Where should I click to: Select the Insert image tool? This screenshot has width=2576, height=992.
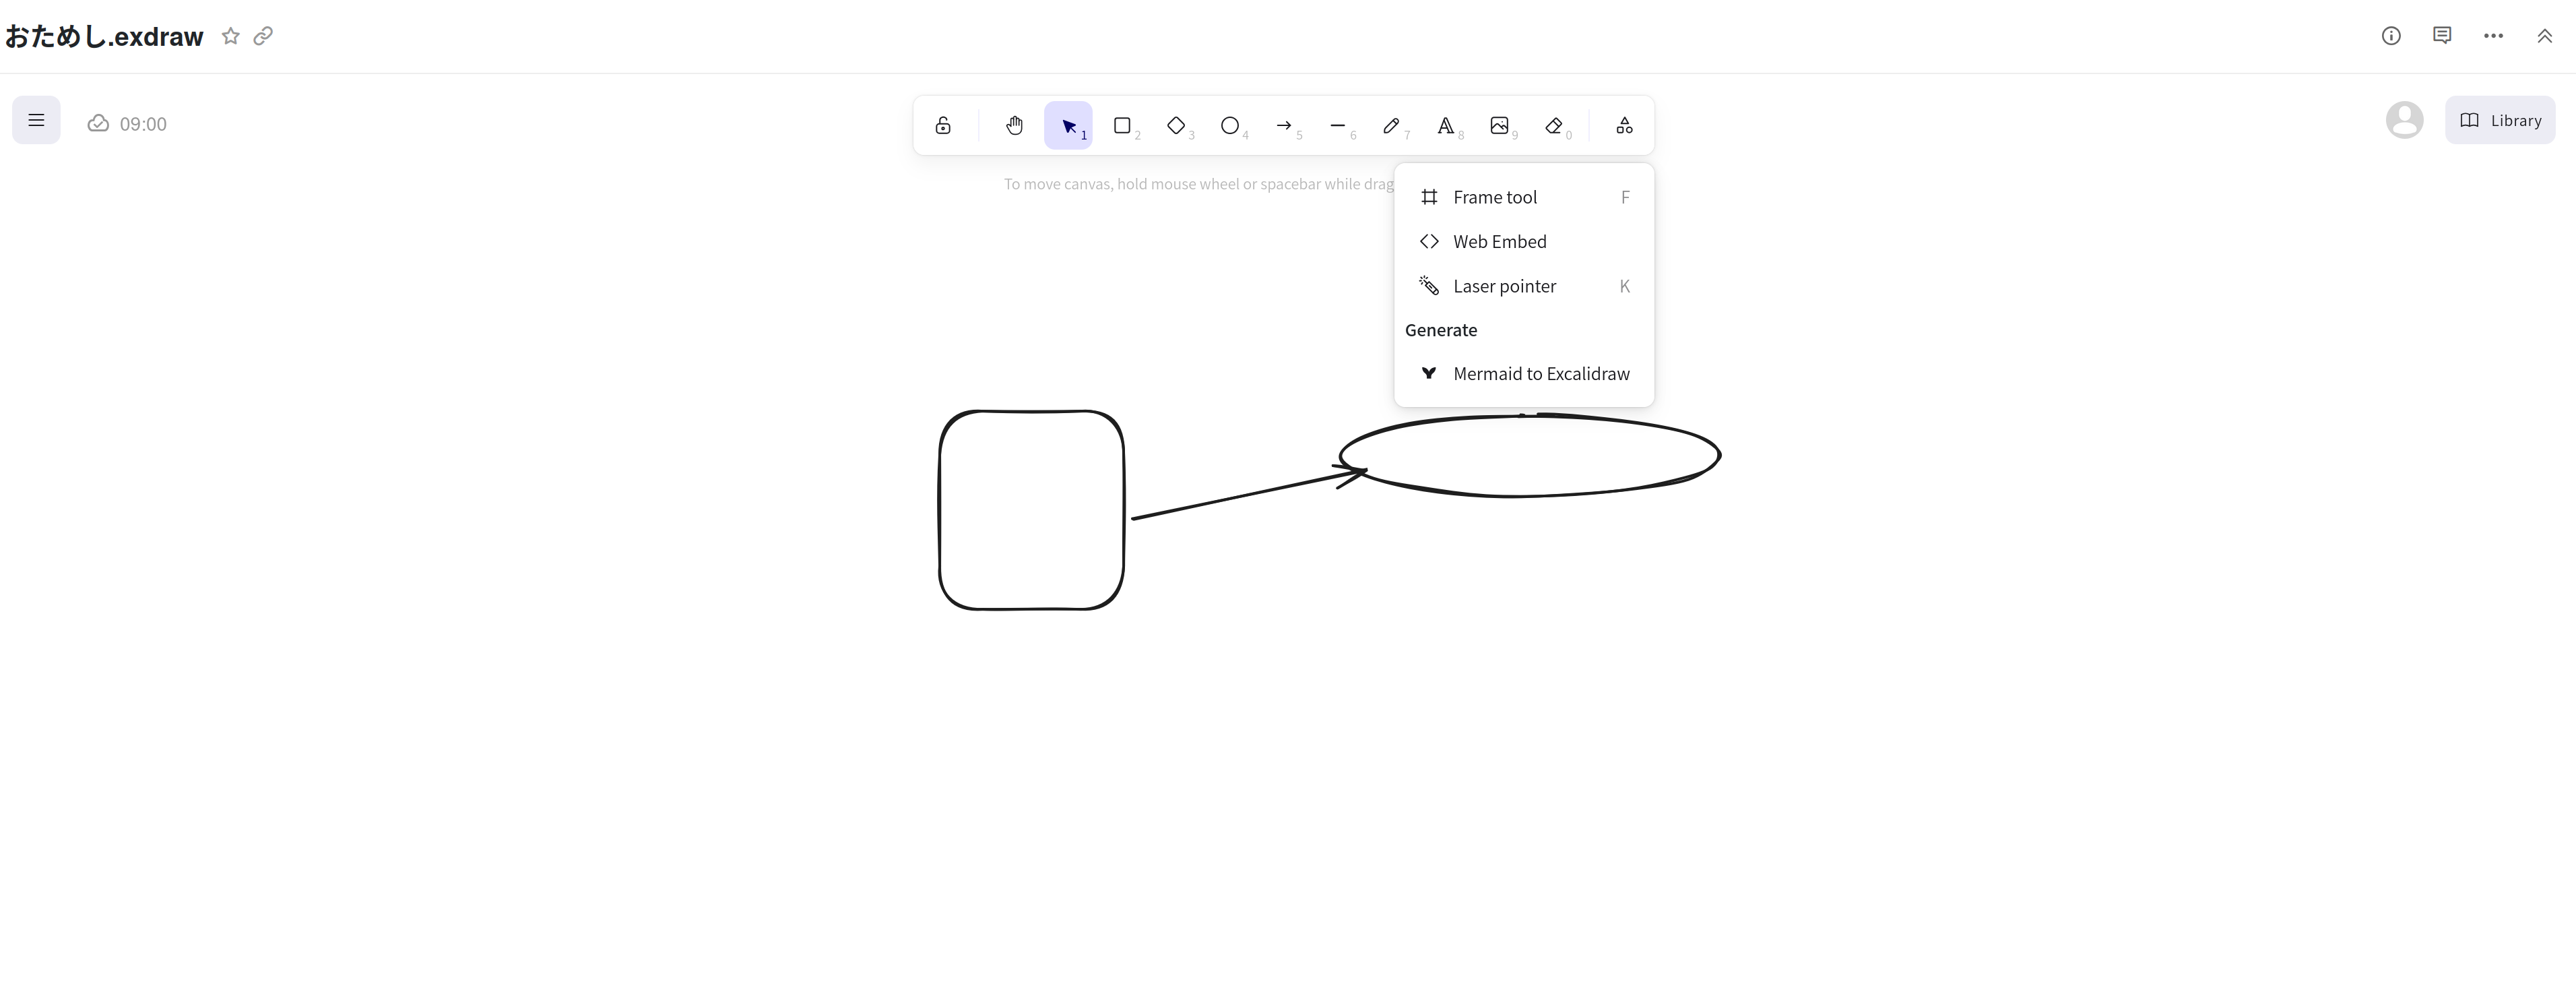[1499, 125]
